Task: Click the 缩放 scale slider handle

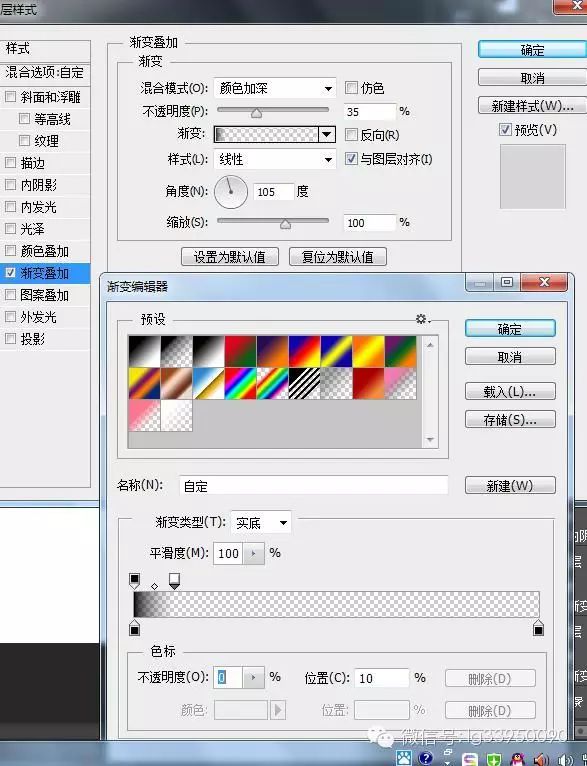Action: 286,224
